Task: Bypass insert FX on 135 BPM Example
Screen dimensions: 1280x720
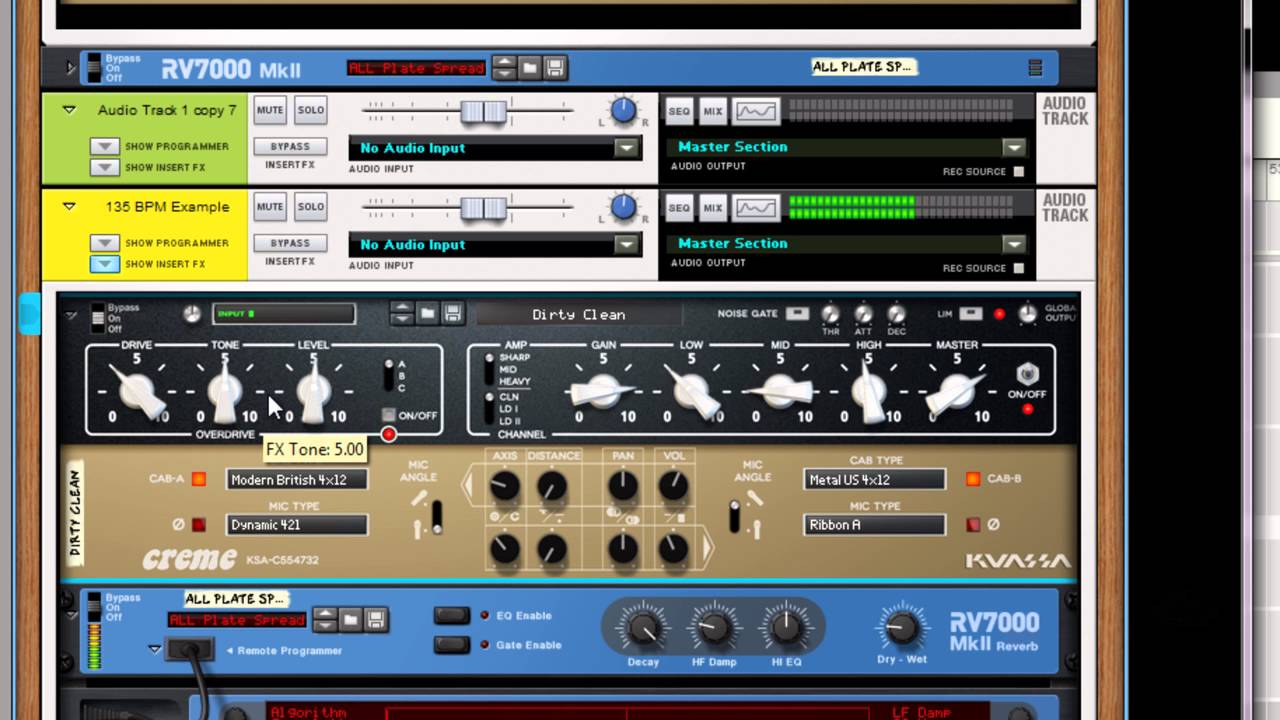Action: click(x=290, y=243)
